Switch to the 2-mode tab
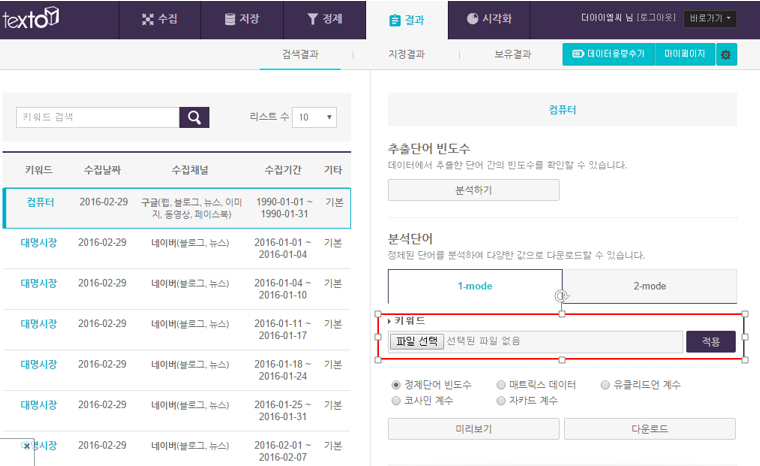The image size is (760, 466). (649, 286)
